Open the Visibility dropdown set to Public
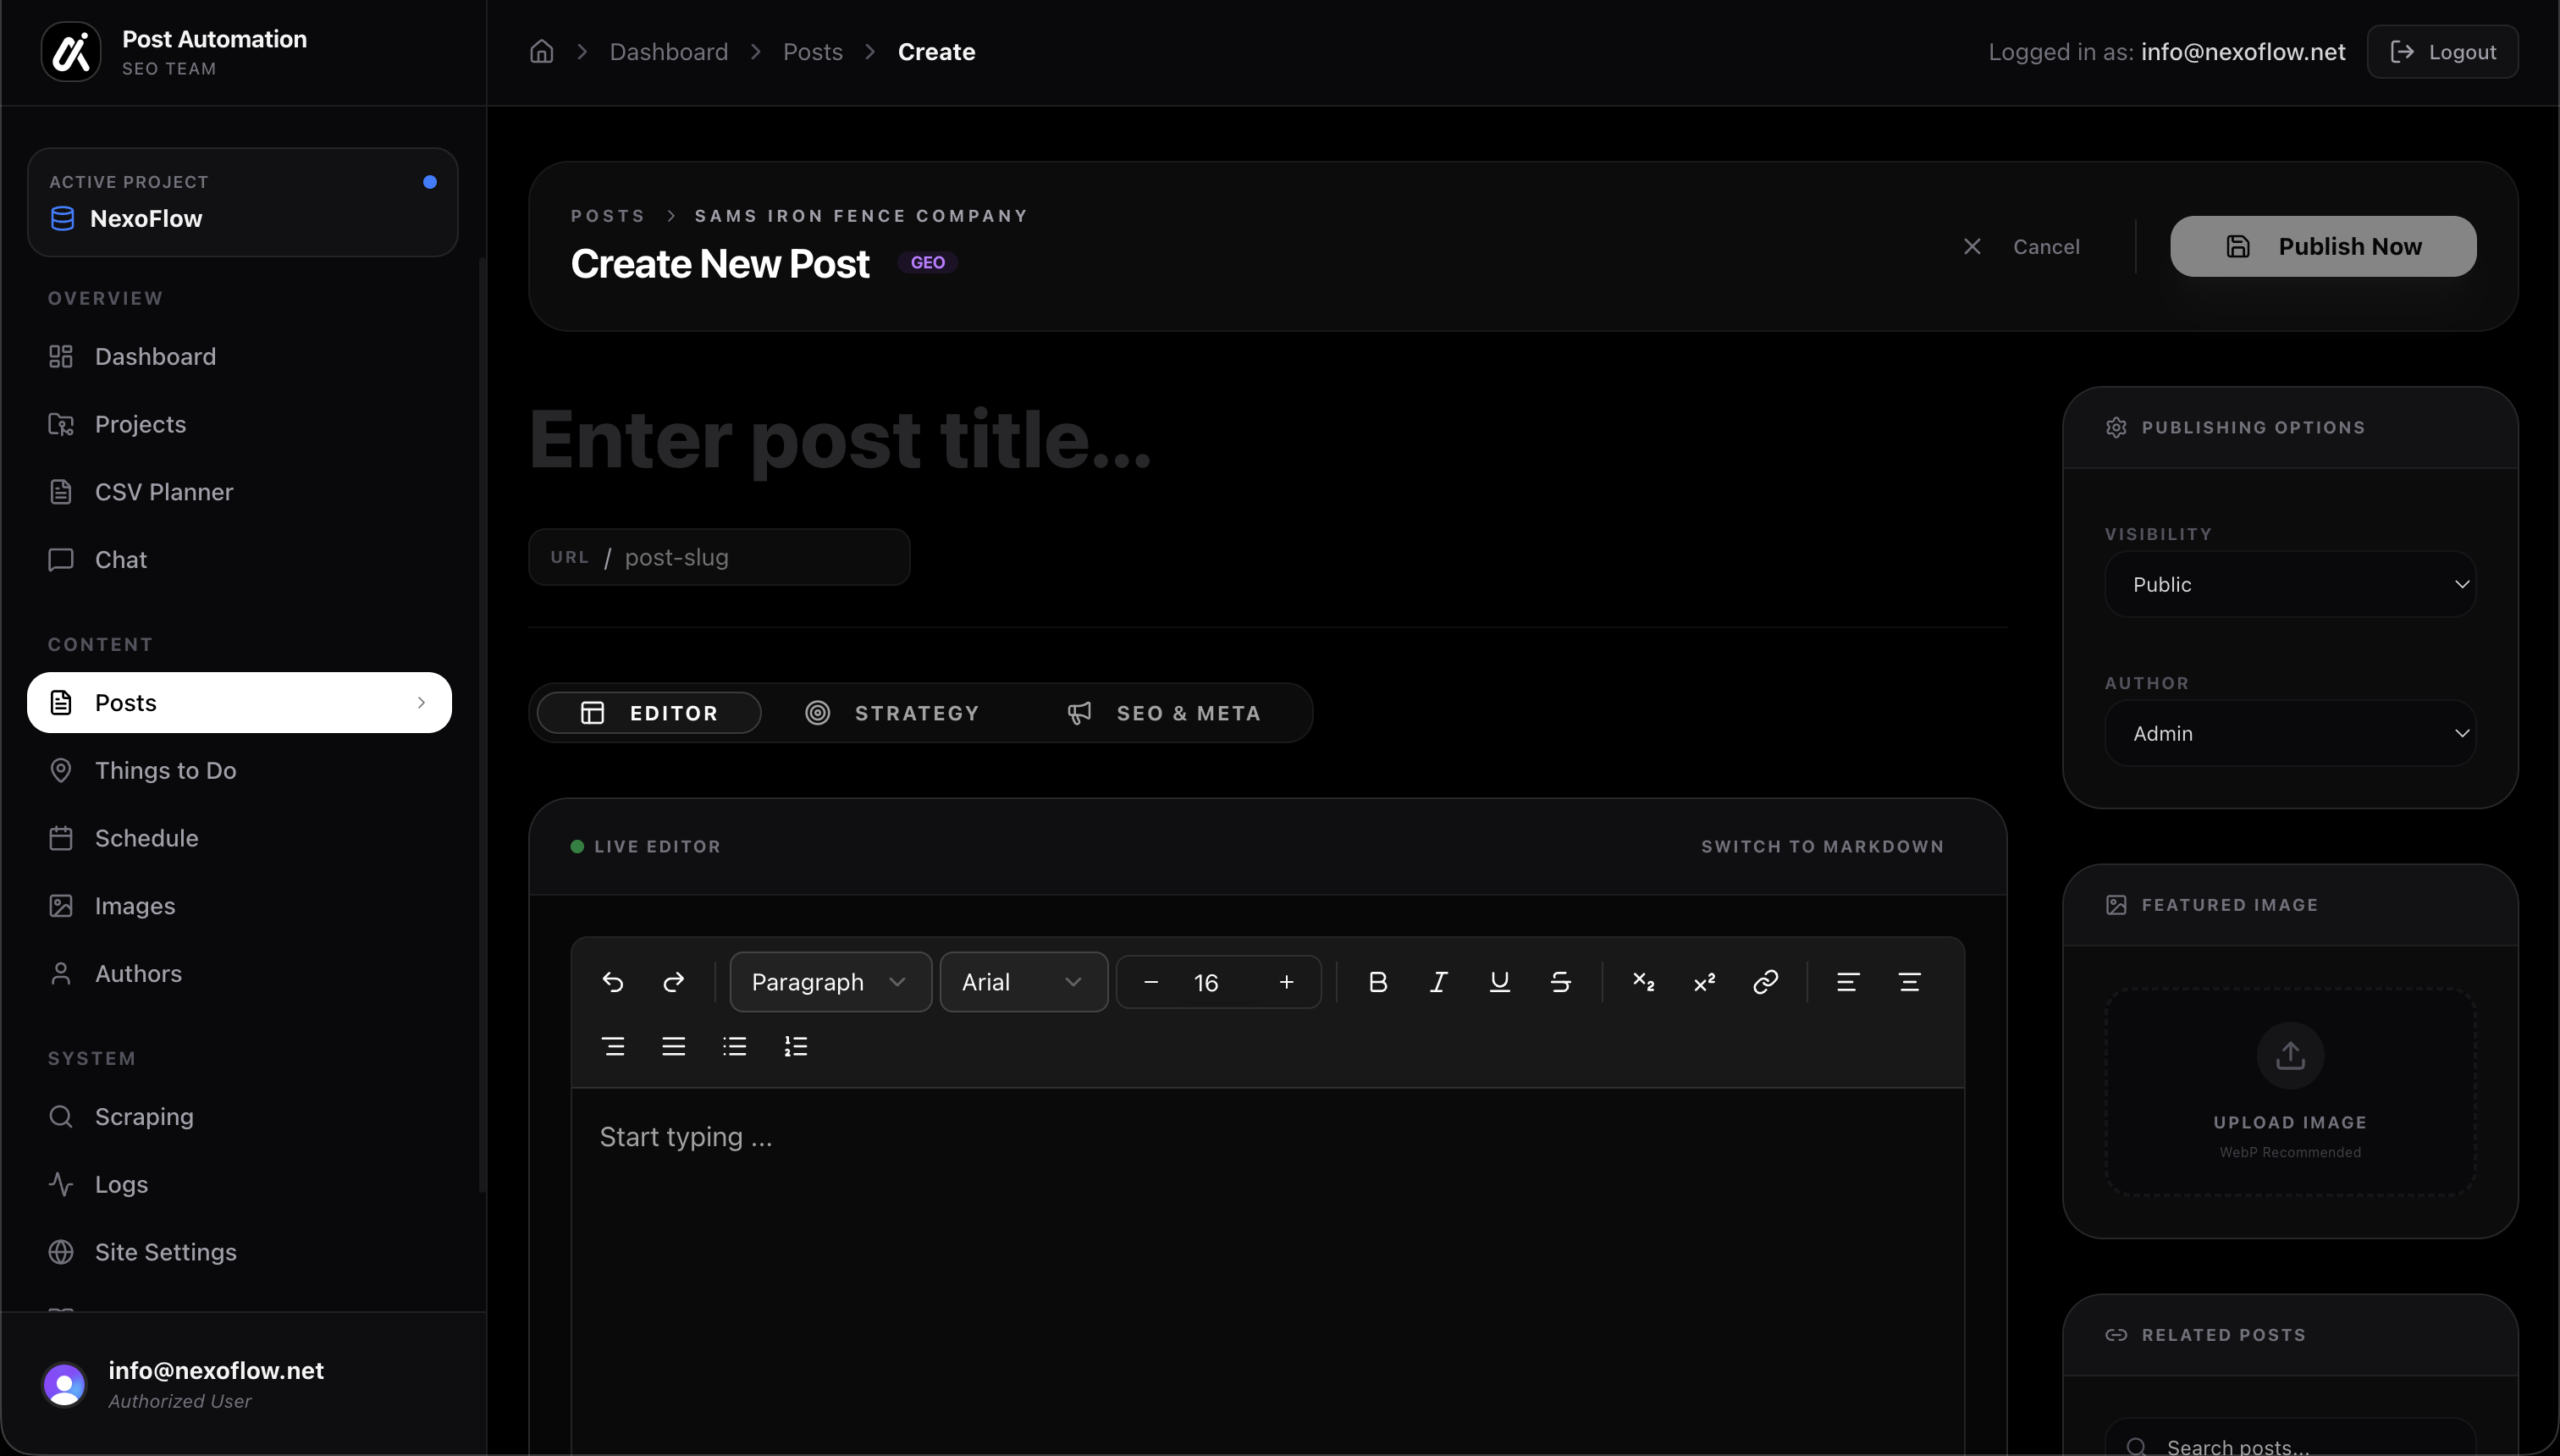The width and height of the screenshot is (2560, 1456). 2289,584
